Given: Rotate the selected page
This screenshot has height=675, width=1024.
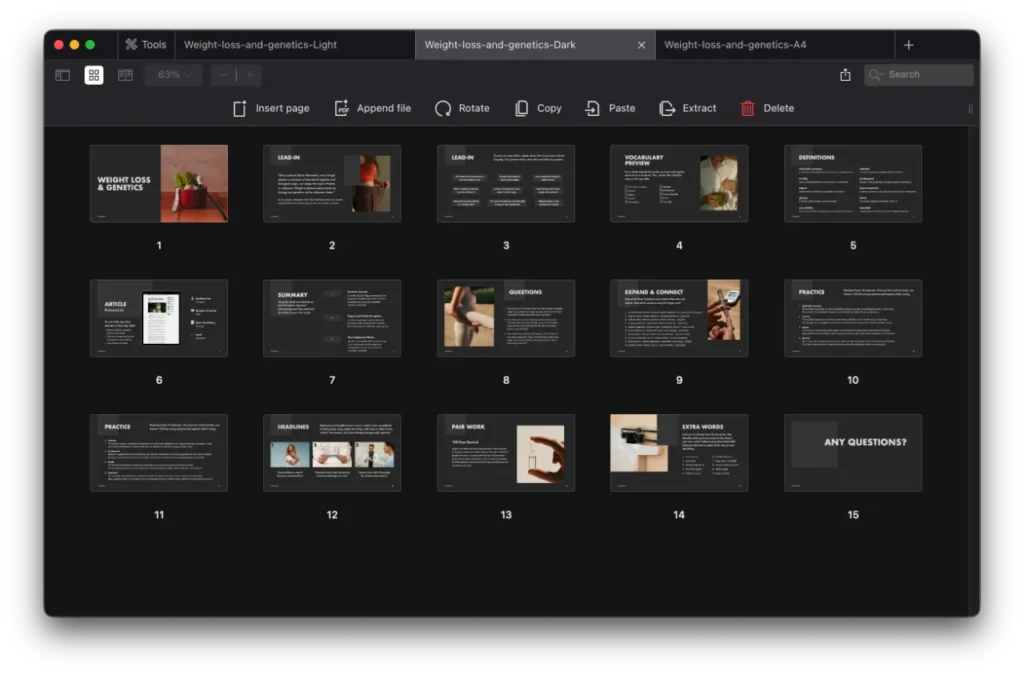Looking at the screenshot, I should (x=443, y=108).
